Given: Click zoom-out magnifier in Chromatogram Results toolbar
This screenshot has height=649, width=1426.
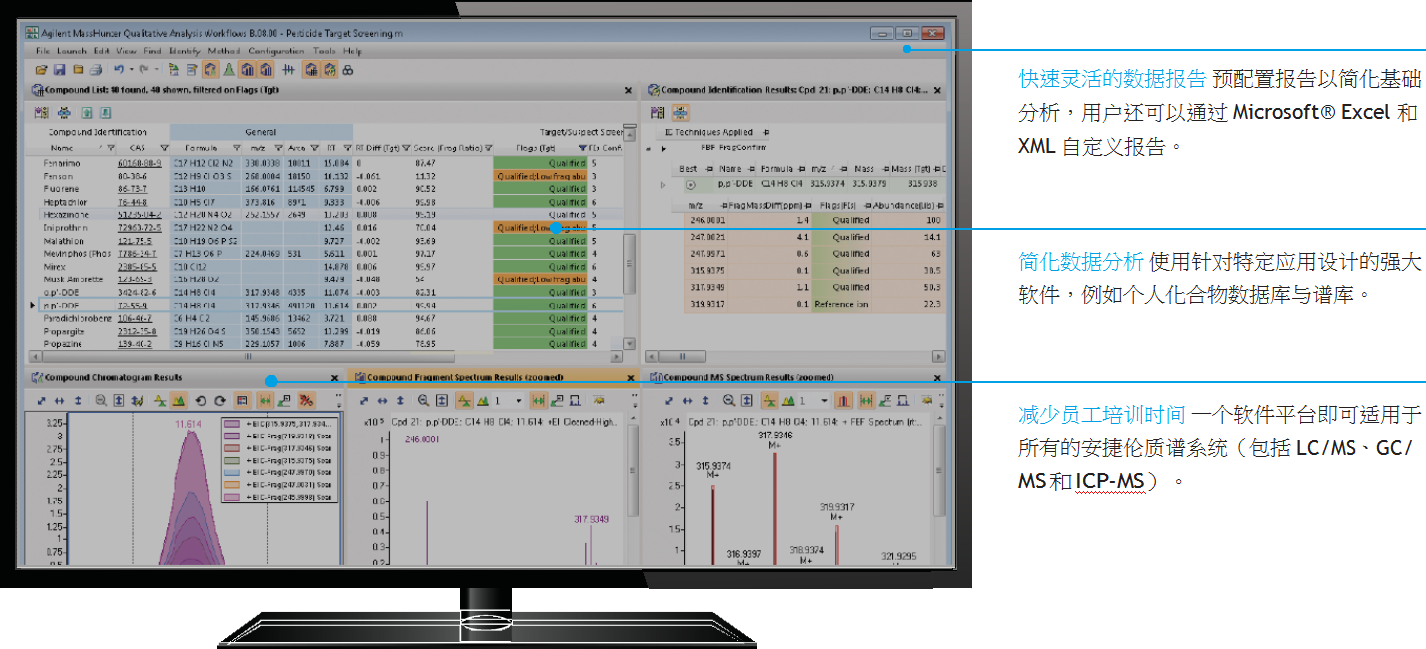Looking at the screenshot, I should click(101, 400).
